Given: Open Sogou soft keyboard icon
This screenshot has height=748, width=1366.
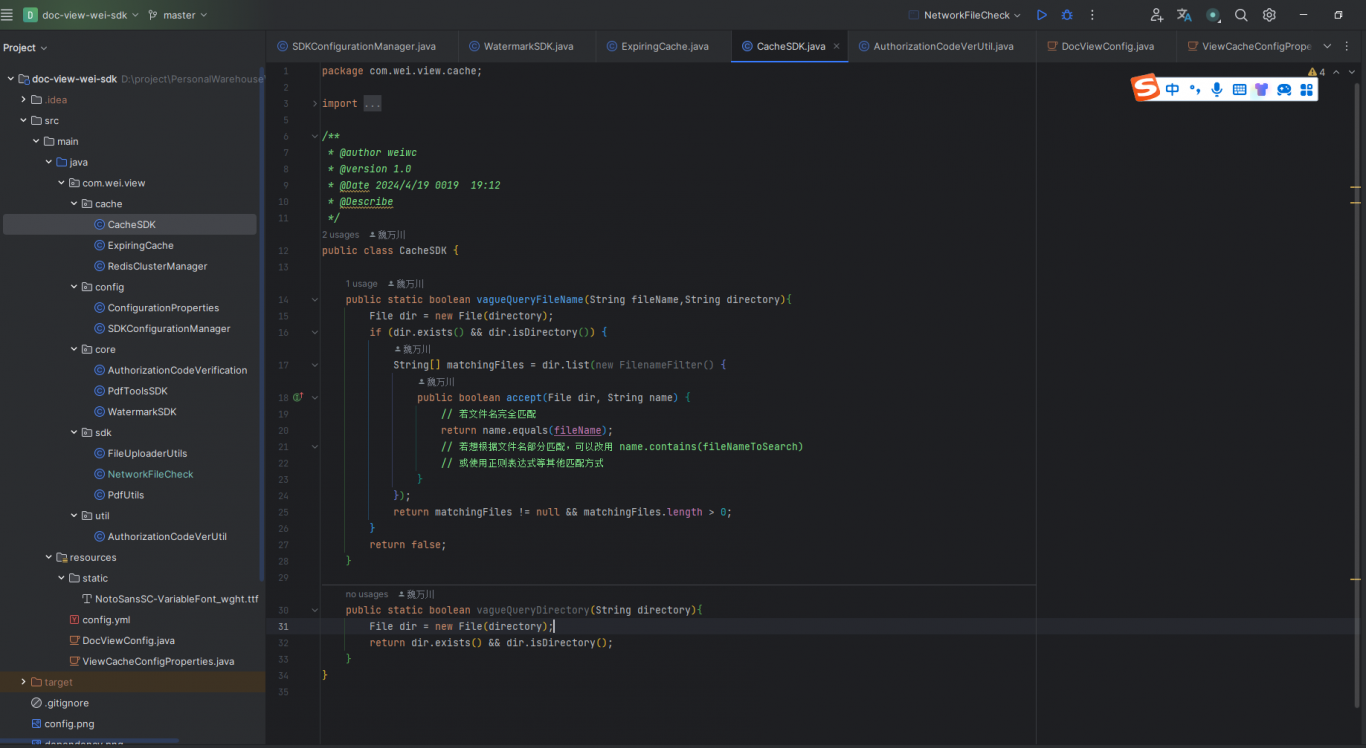Looking at the screenshot, I should (1239, 89).
